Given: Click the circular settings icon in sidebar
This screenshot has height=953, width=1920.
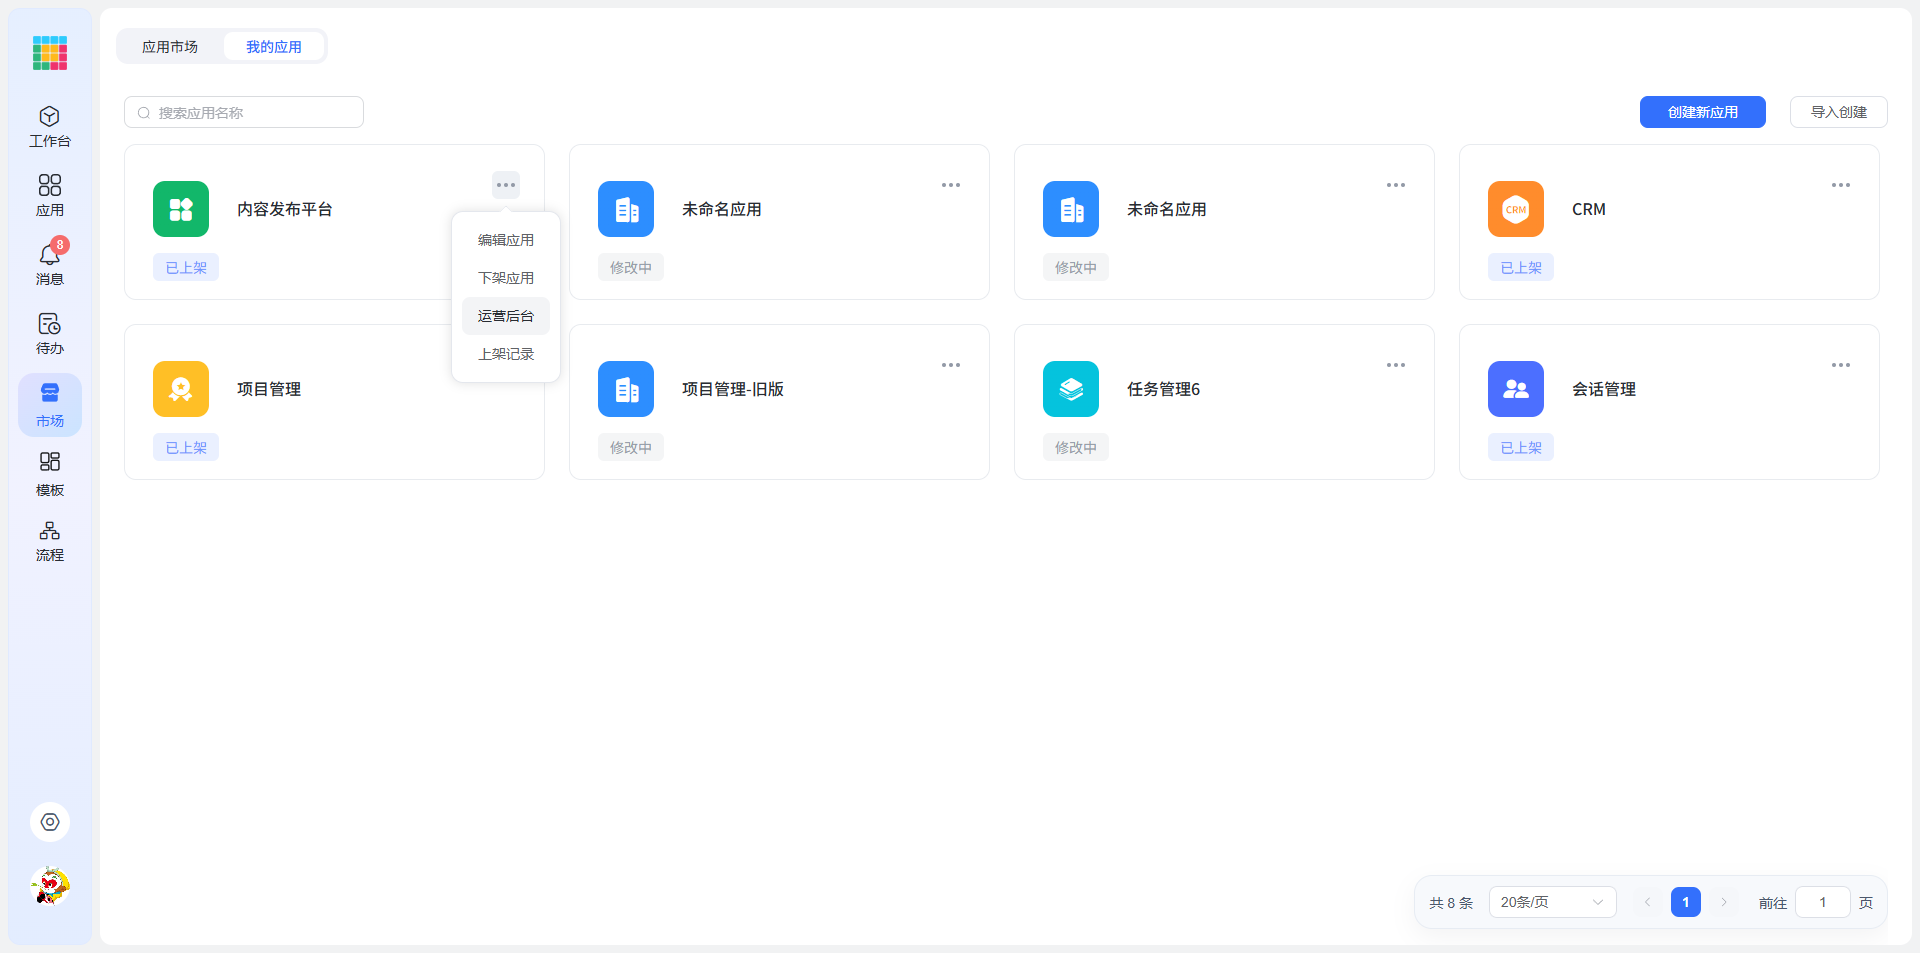Looking at the screenshot, I should click(50, 822).
